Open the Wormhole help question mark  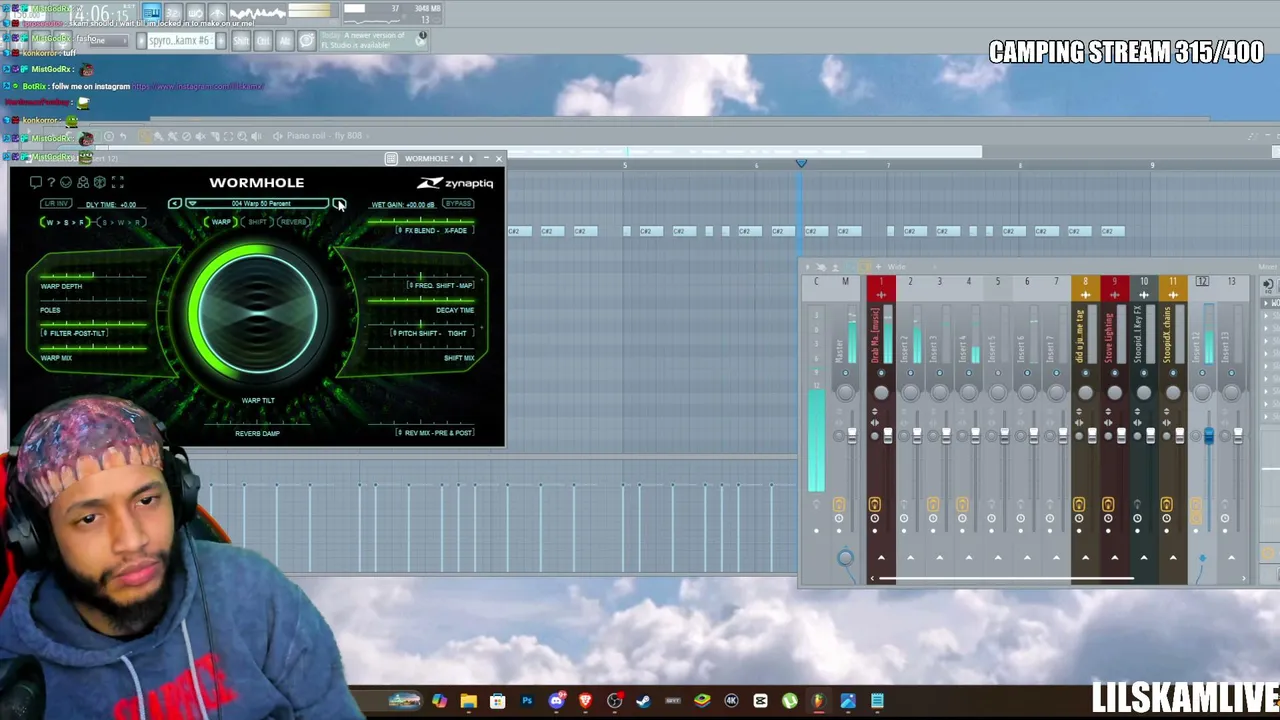[x=51, y=182]
